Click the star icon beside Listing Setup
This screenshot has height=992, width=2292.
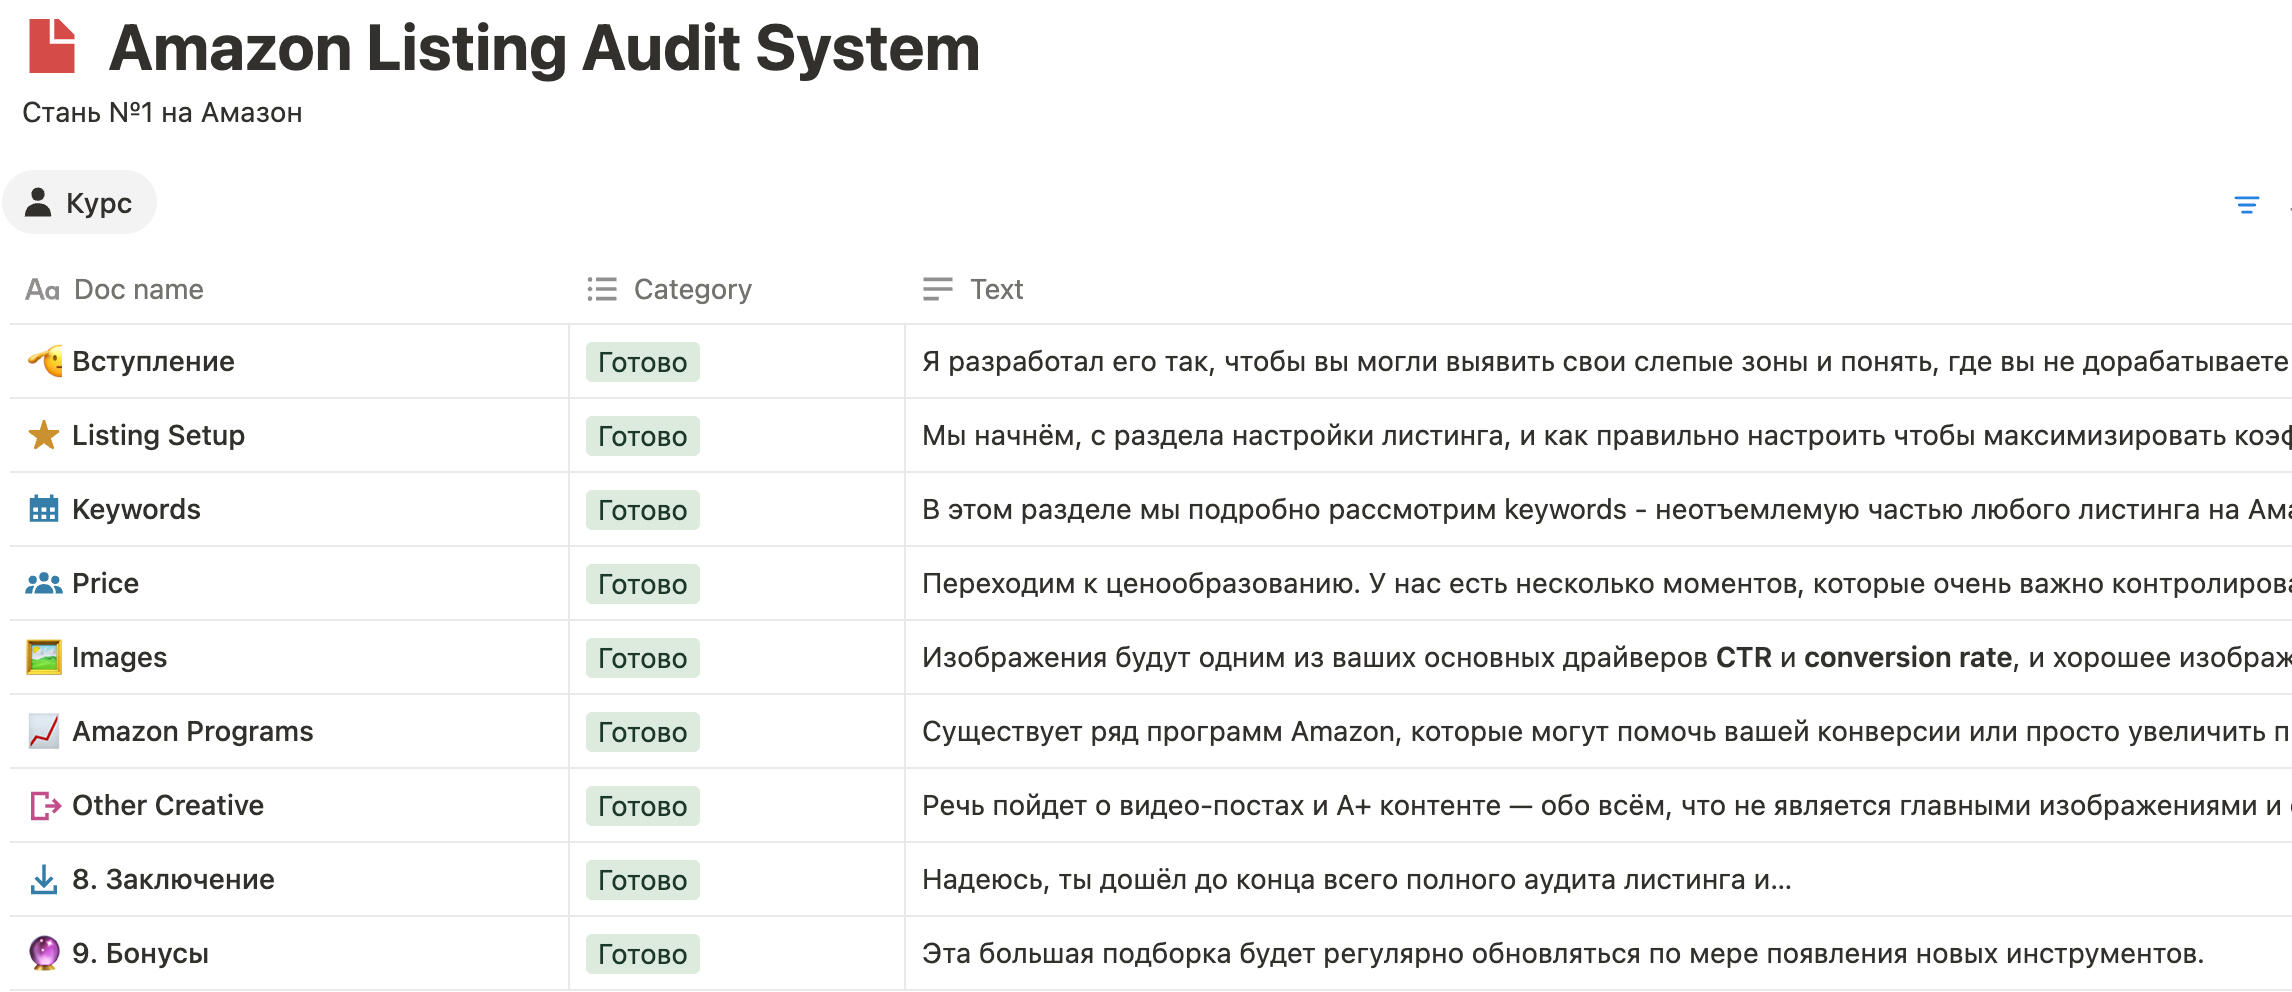(43, 435)
